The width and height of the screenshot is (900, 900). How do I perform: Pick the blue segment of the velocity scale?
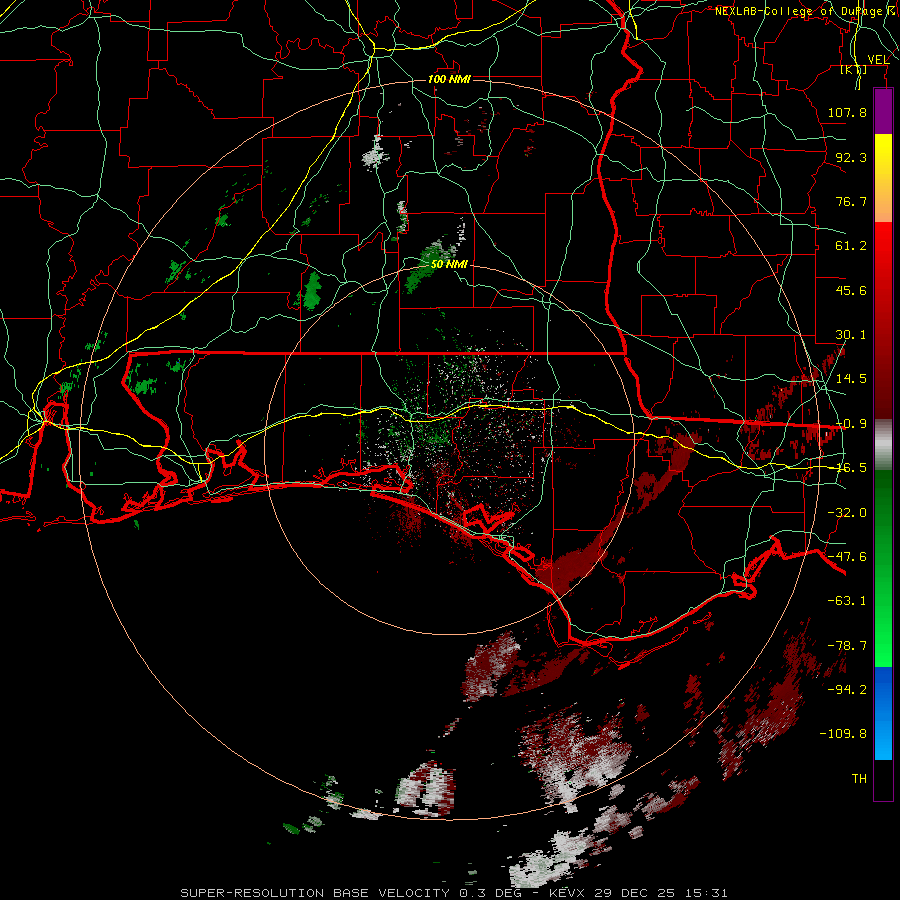[x=883, y=713]
